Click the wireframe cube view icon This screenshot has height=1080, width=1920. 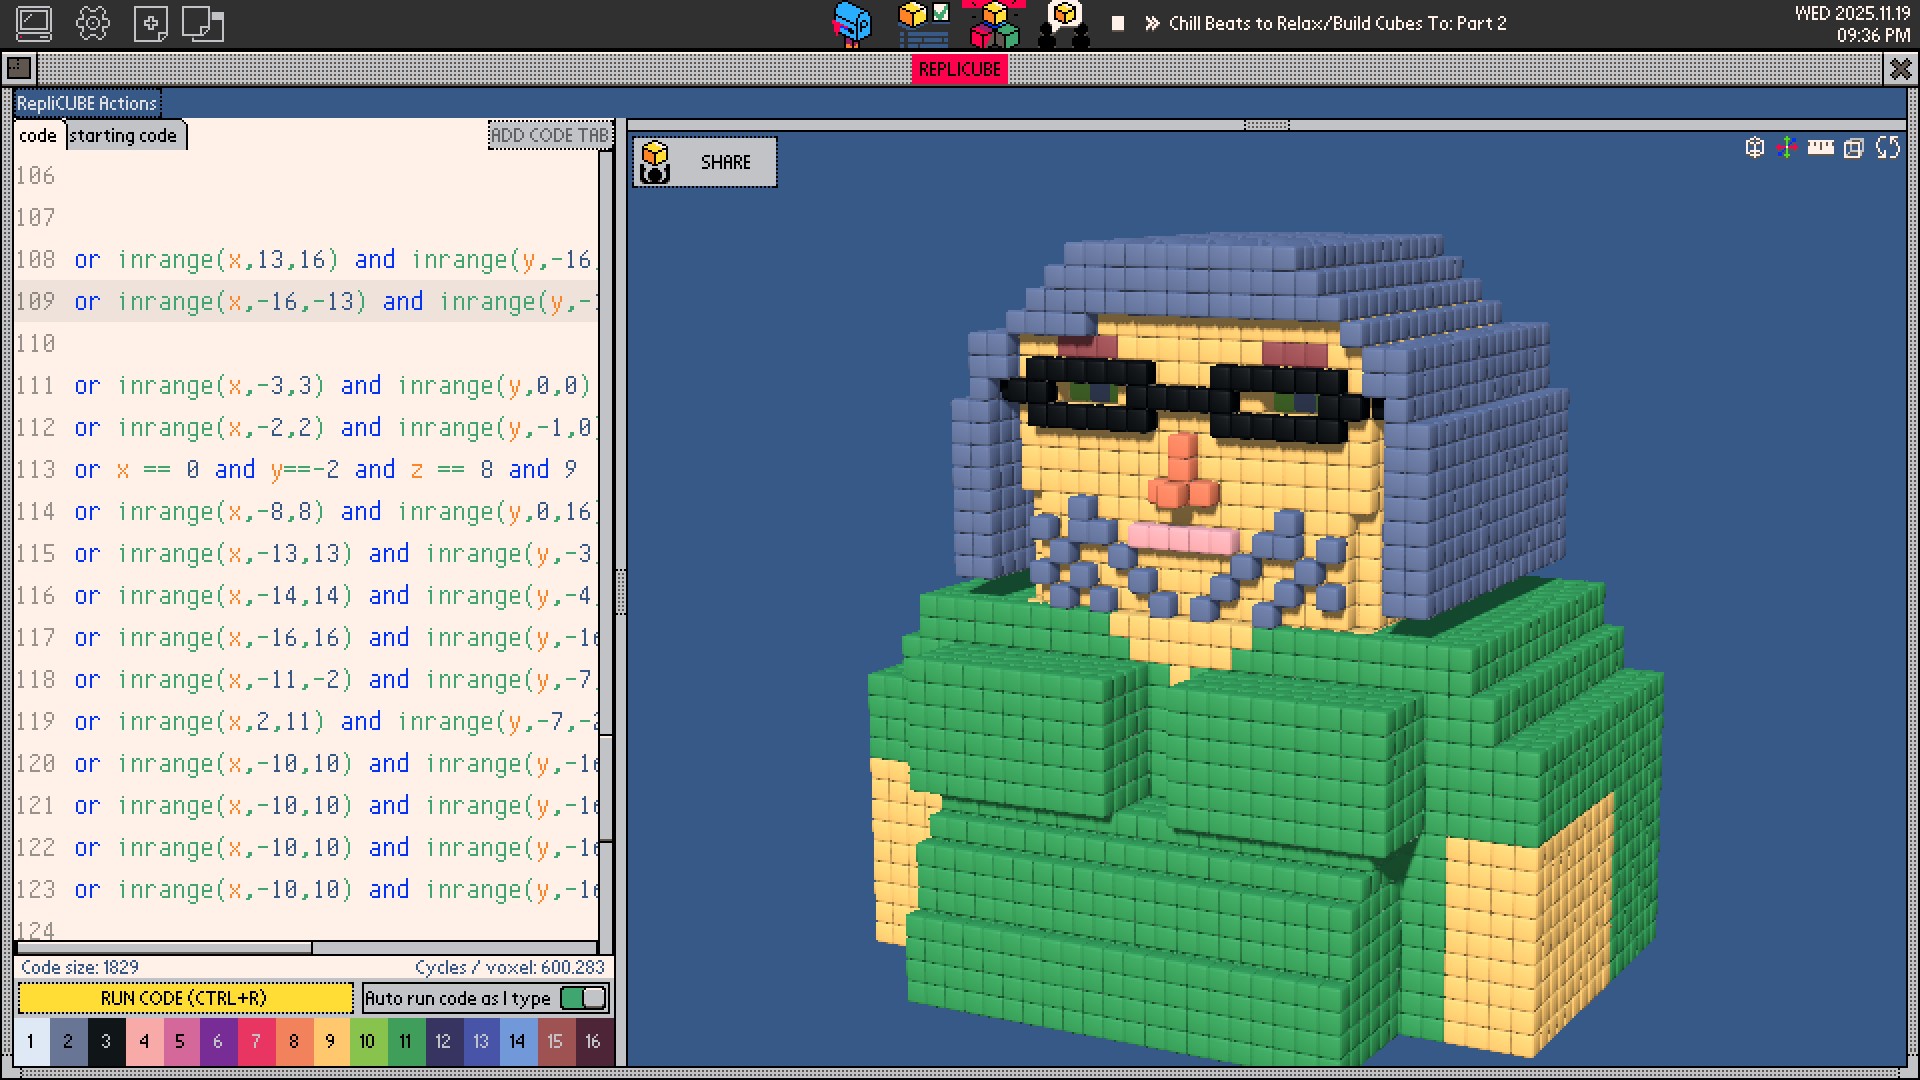point(1754,148)
